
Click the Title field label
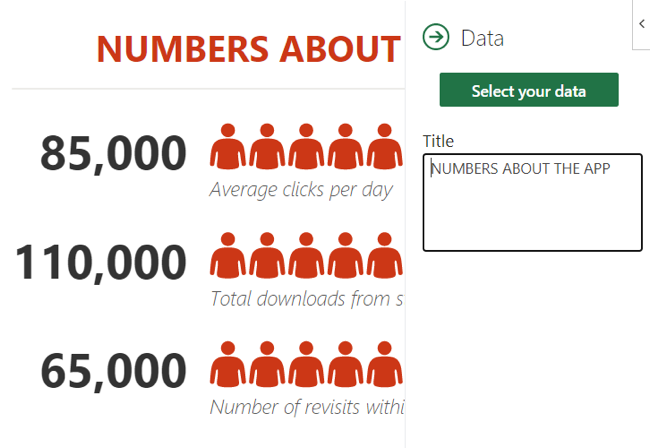click(x=438, y=141)
